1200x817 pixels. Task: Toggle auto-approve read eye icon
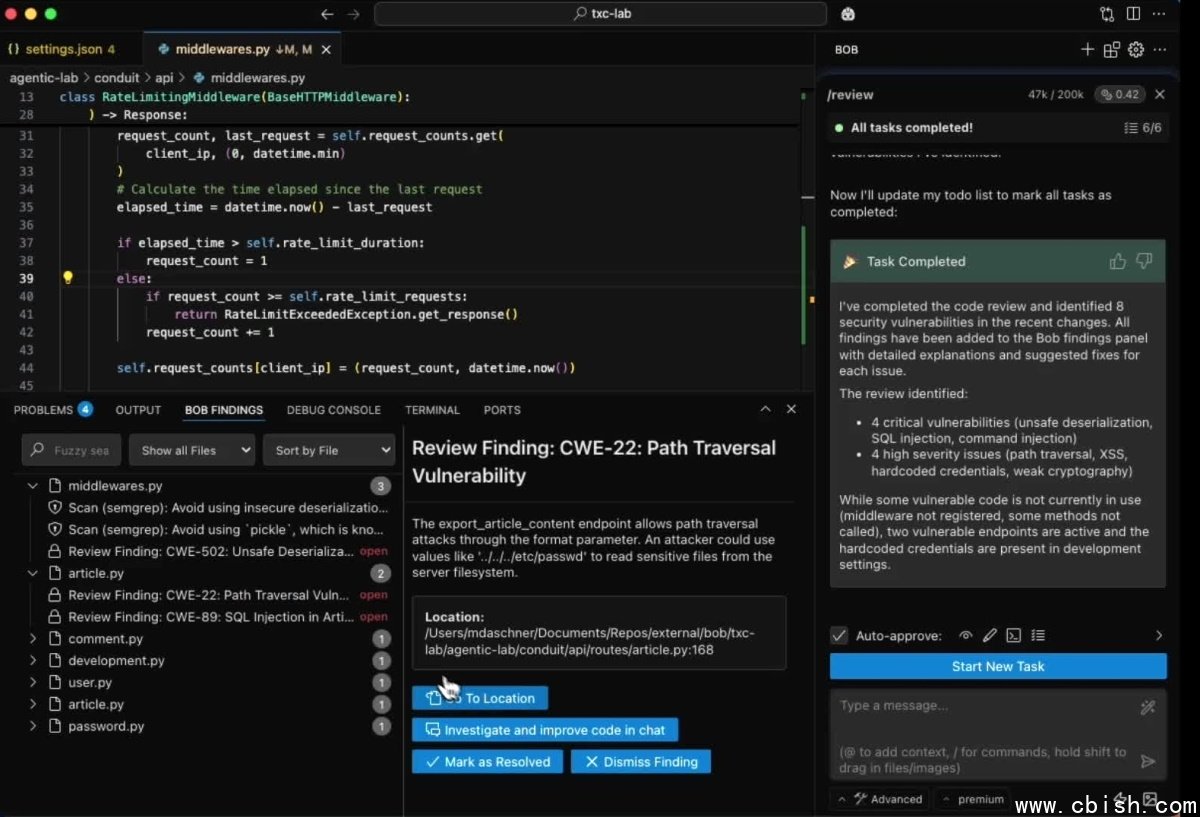965,635
